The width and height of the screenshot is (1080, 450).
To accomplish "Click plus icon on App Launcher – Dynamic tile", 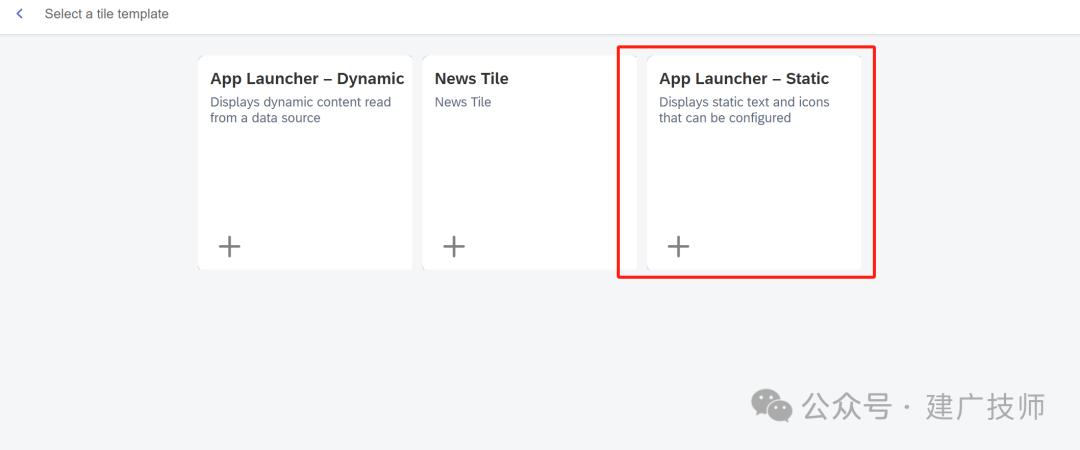I will 229,246.
